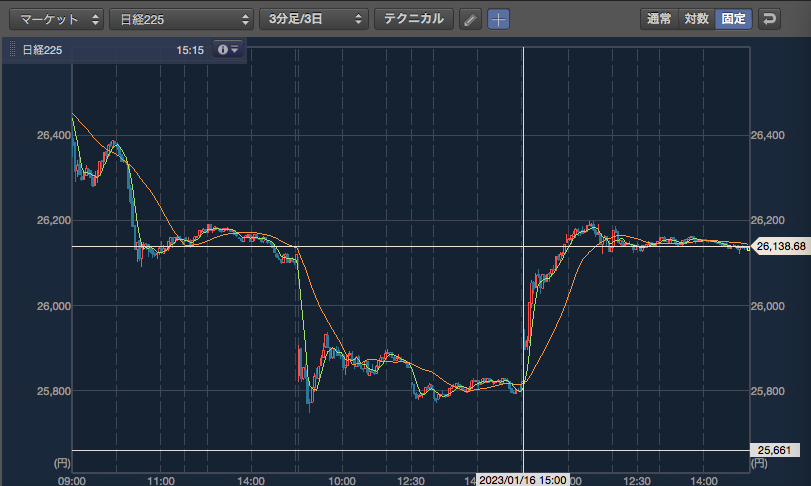811x486 pixels.
Task: Grab the panel drag handle beside 日経225
Action: (x=12, y=50)
